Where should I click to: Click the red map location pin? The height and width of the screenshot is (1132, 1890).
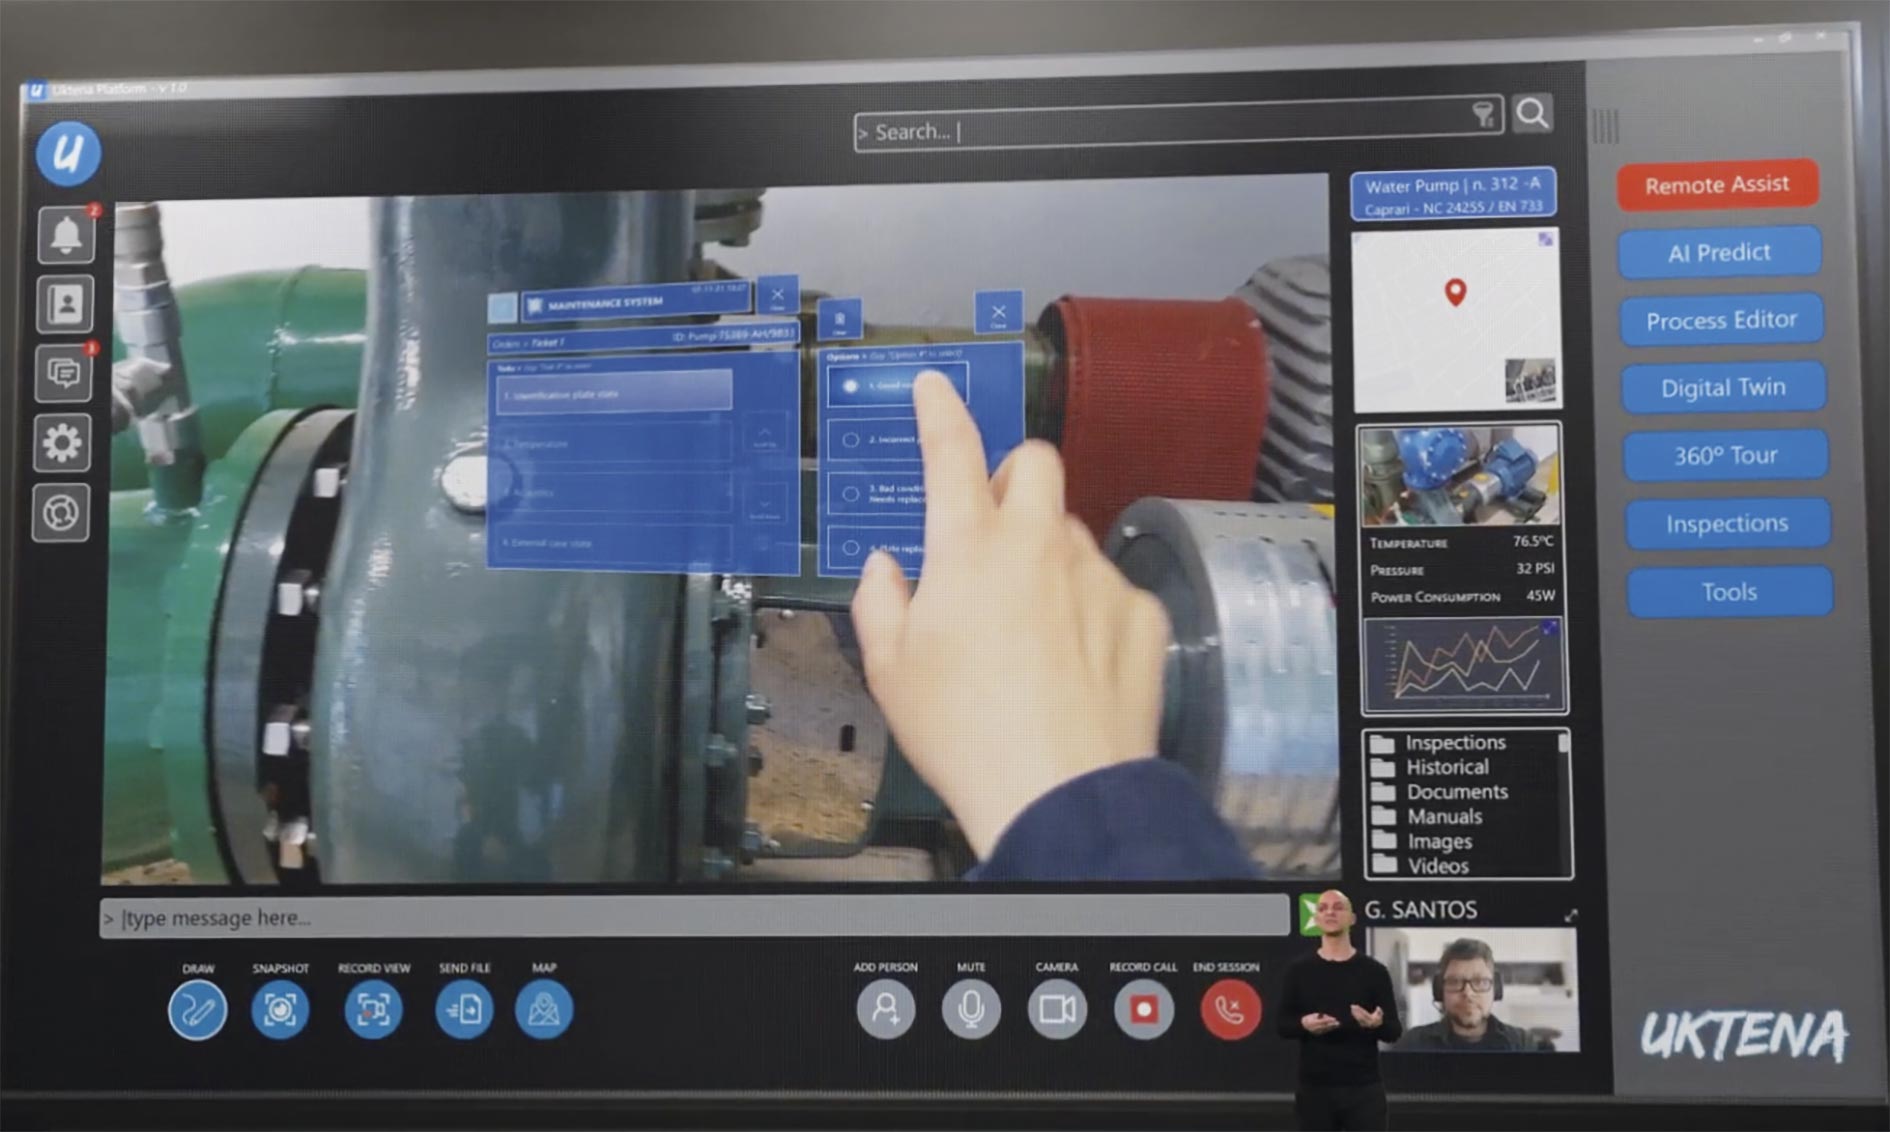[1456, 292]
